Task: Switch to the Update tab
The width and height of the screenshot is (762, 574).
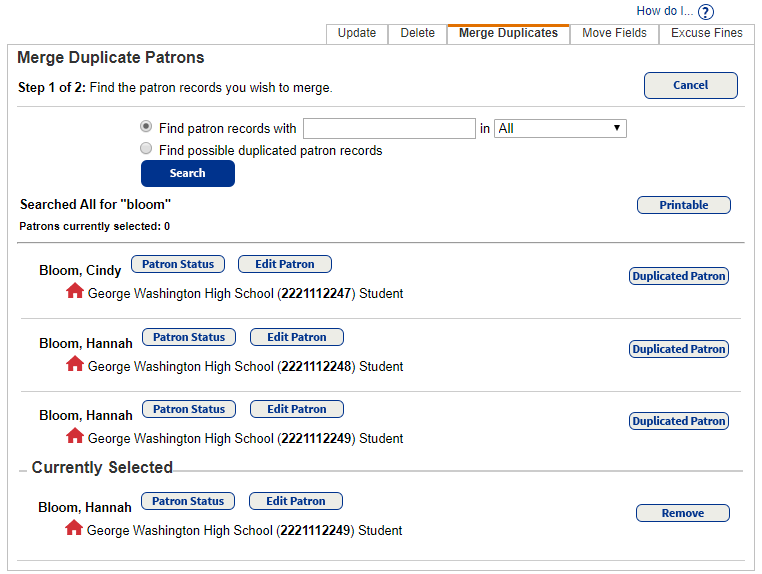Action: (357, 33)
